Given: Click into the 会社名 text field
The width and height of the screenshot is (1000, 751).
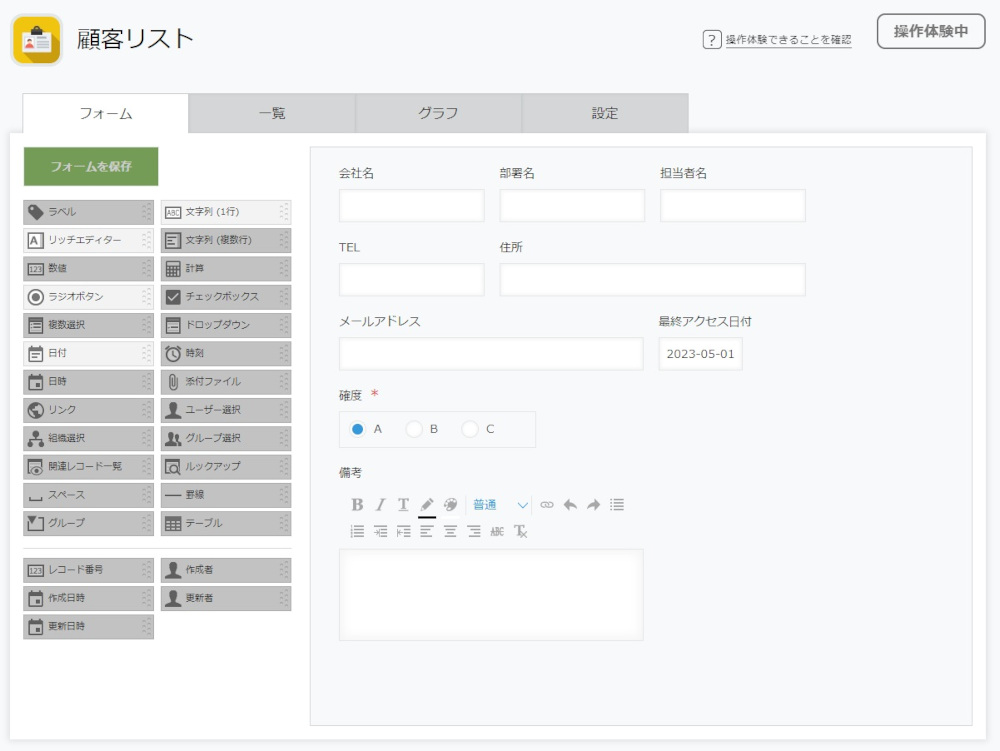Looking at the screenshot, I should 411,206.
